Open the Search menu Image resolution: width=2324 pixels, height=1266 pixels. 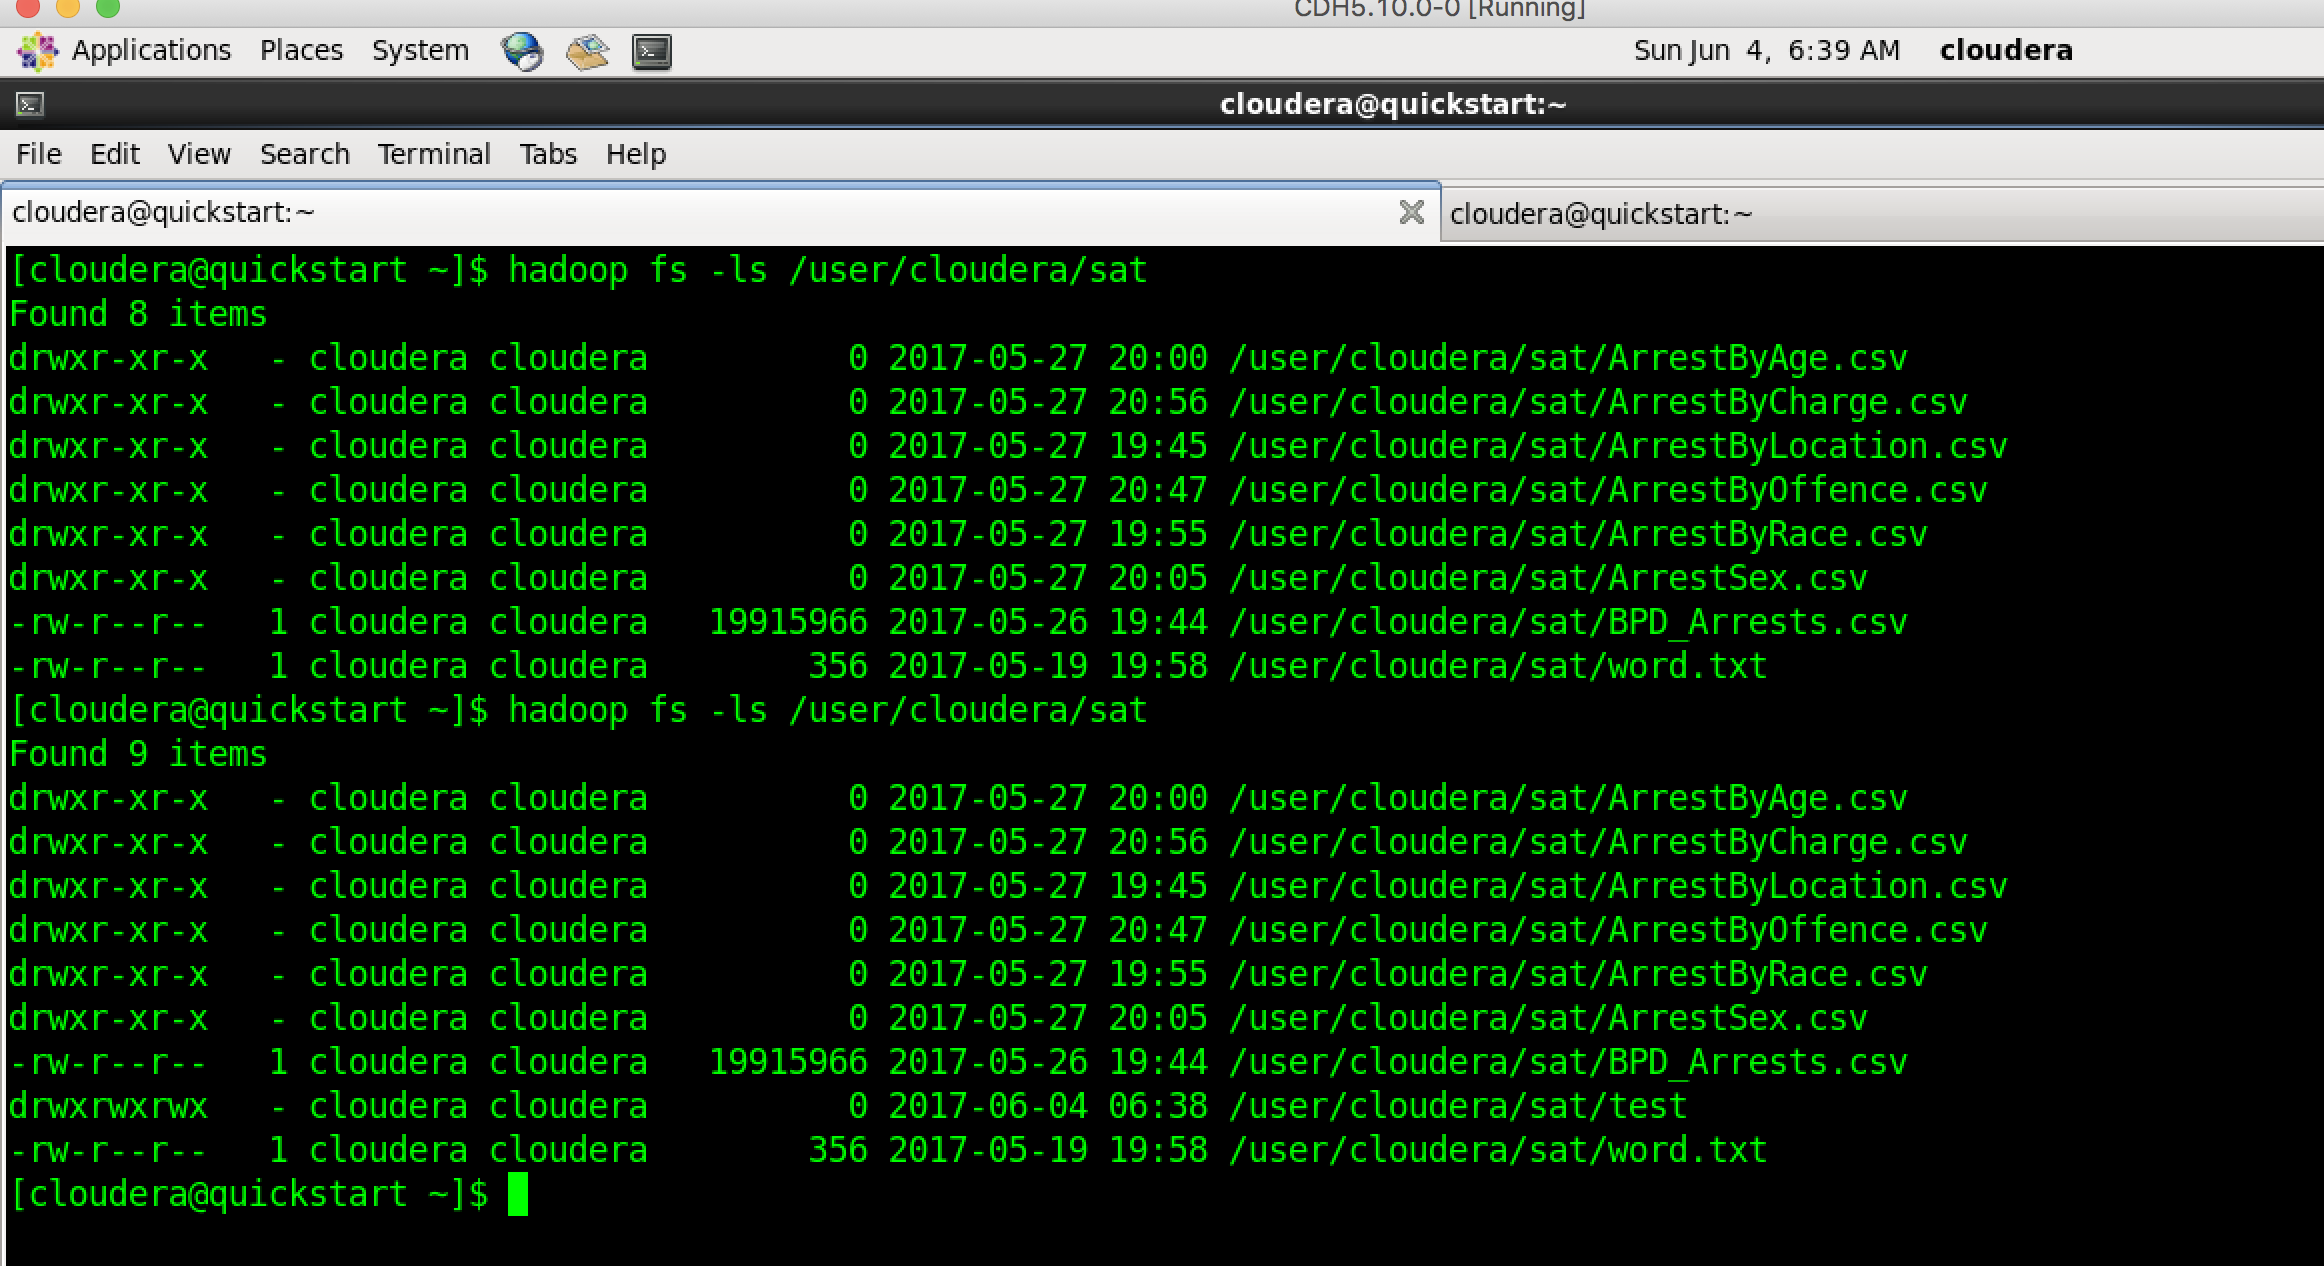point(304,154)
